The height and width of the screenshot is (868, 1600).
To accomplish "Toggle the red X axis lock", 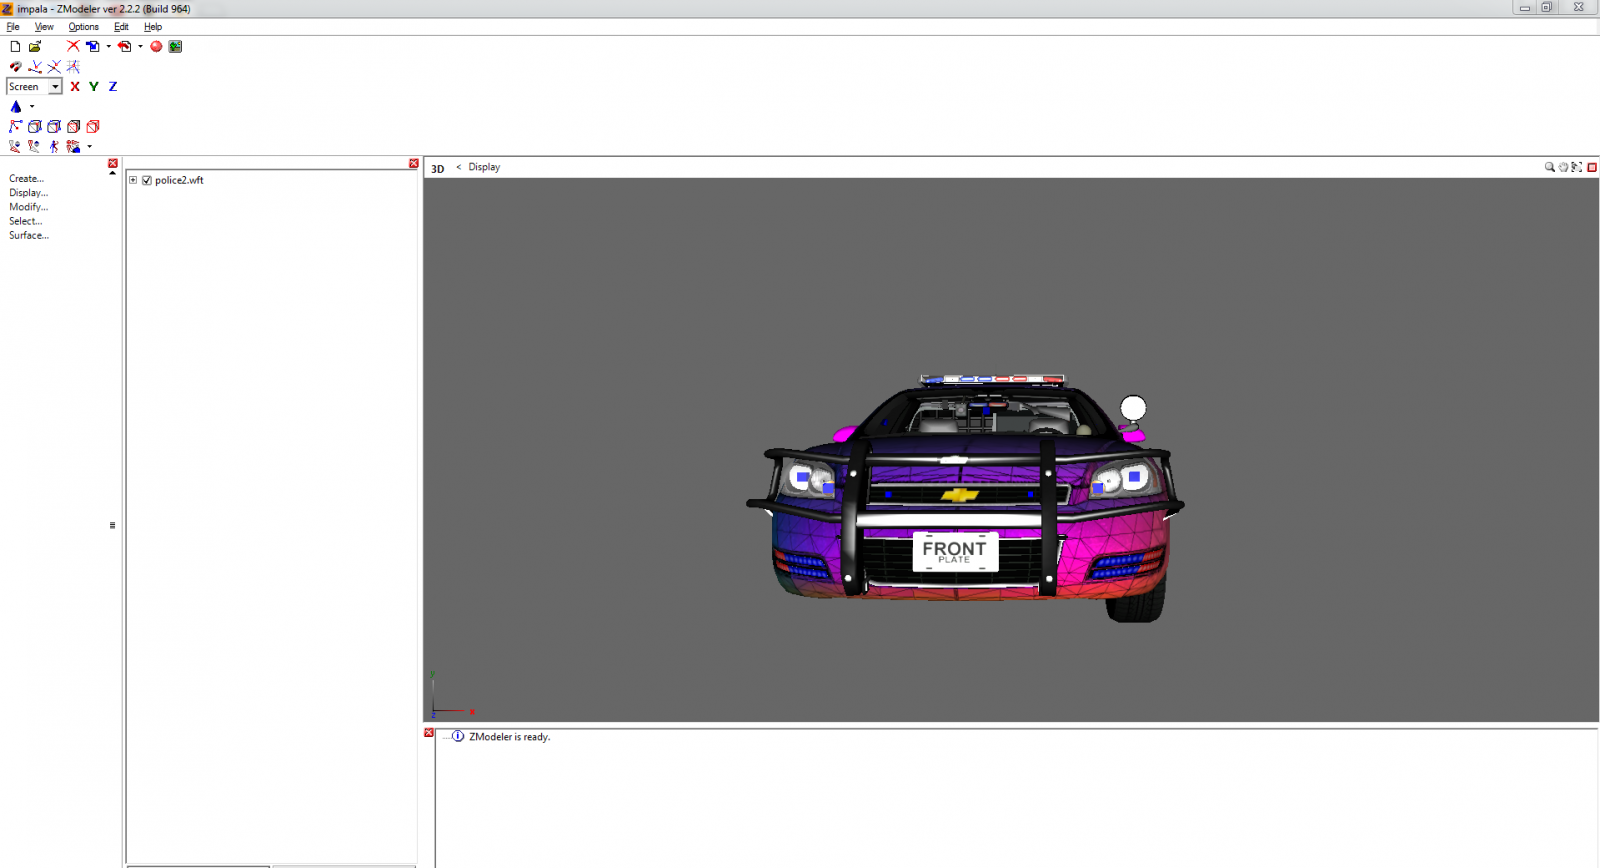I will click(75, 87).
